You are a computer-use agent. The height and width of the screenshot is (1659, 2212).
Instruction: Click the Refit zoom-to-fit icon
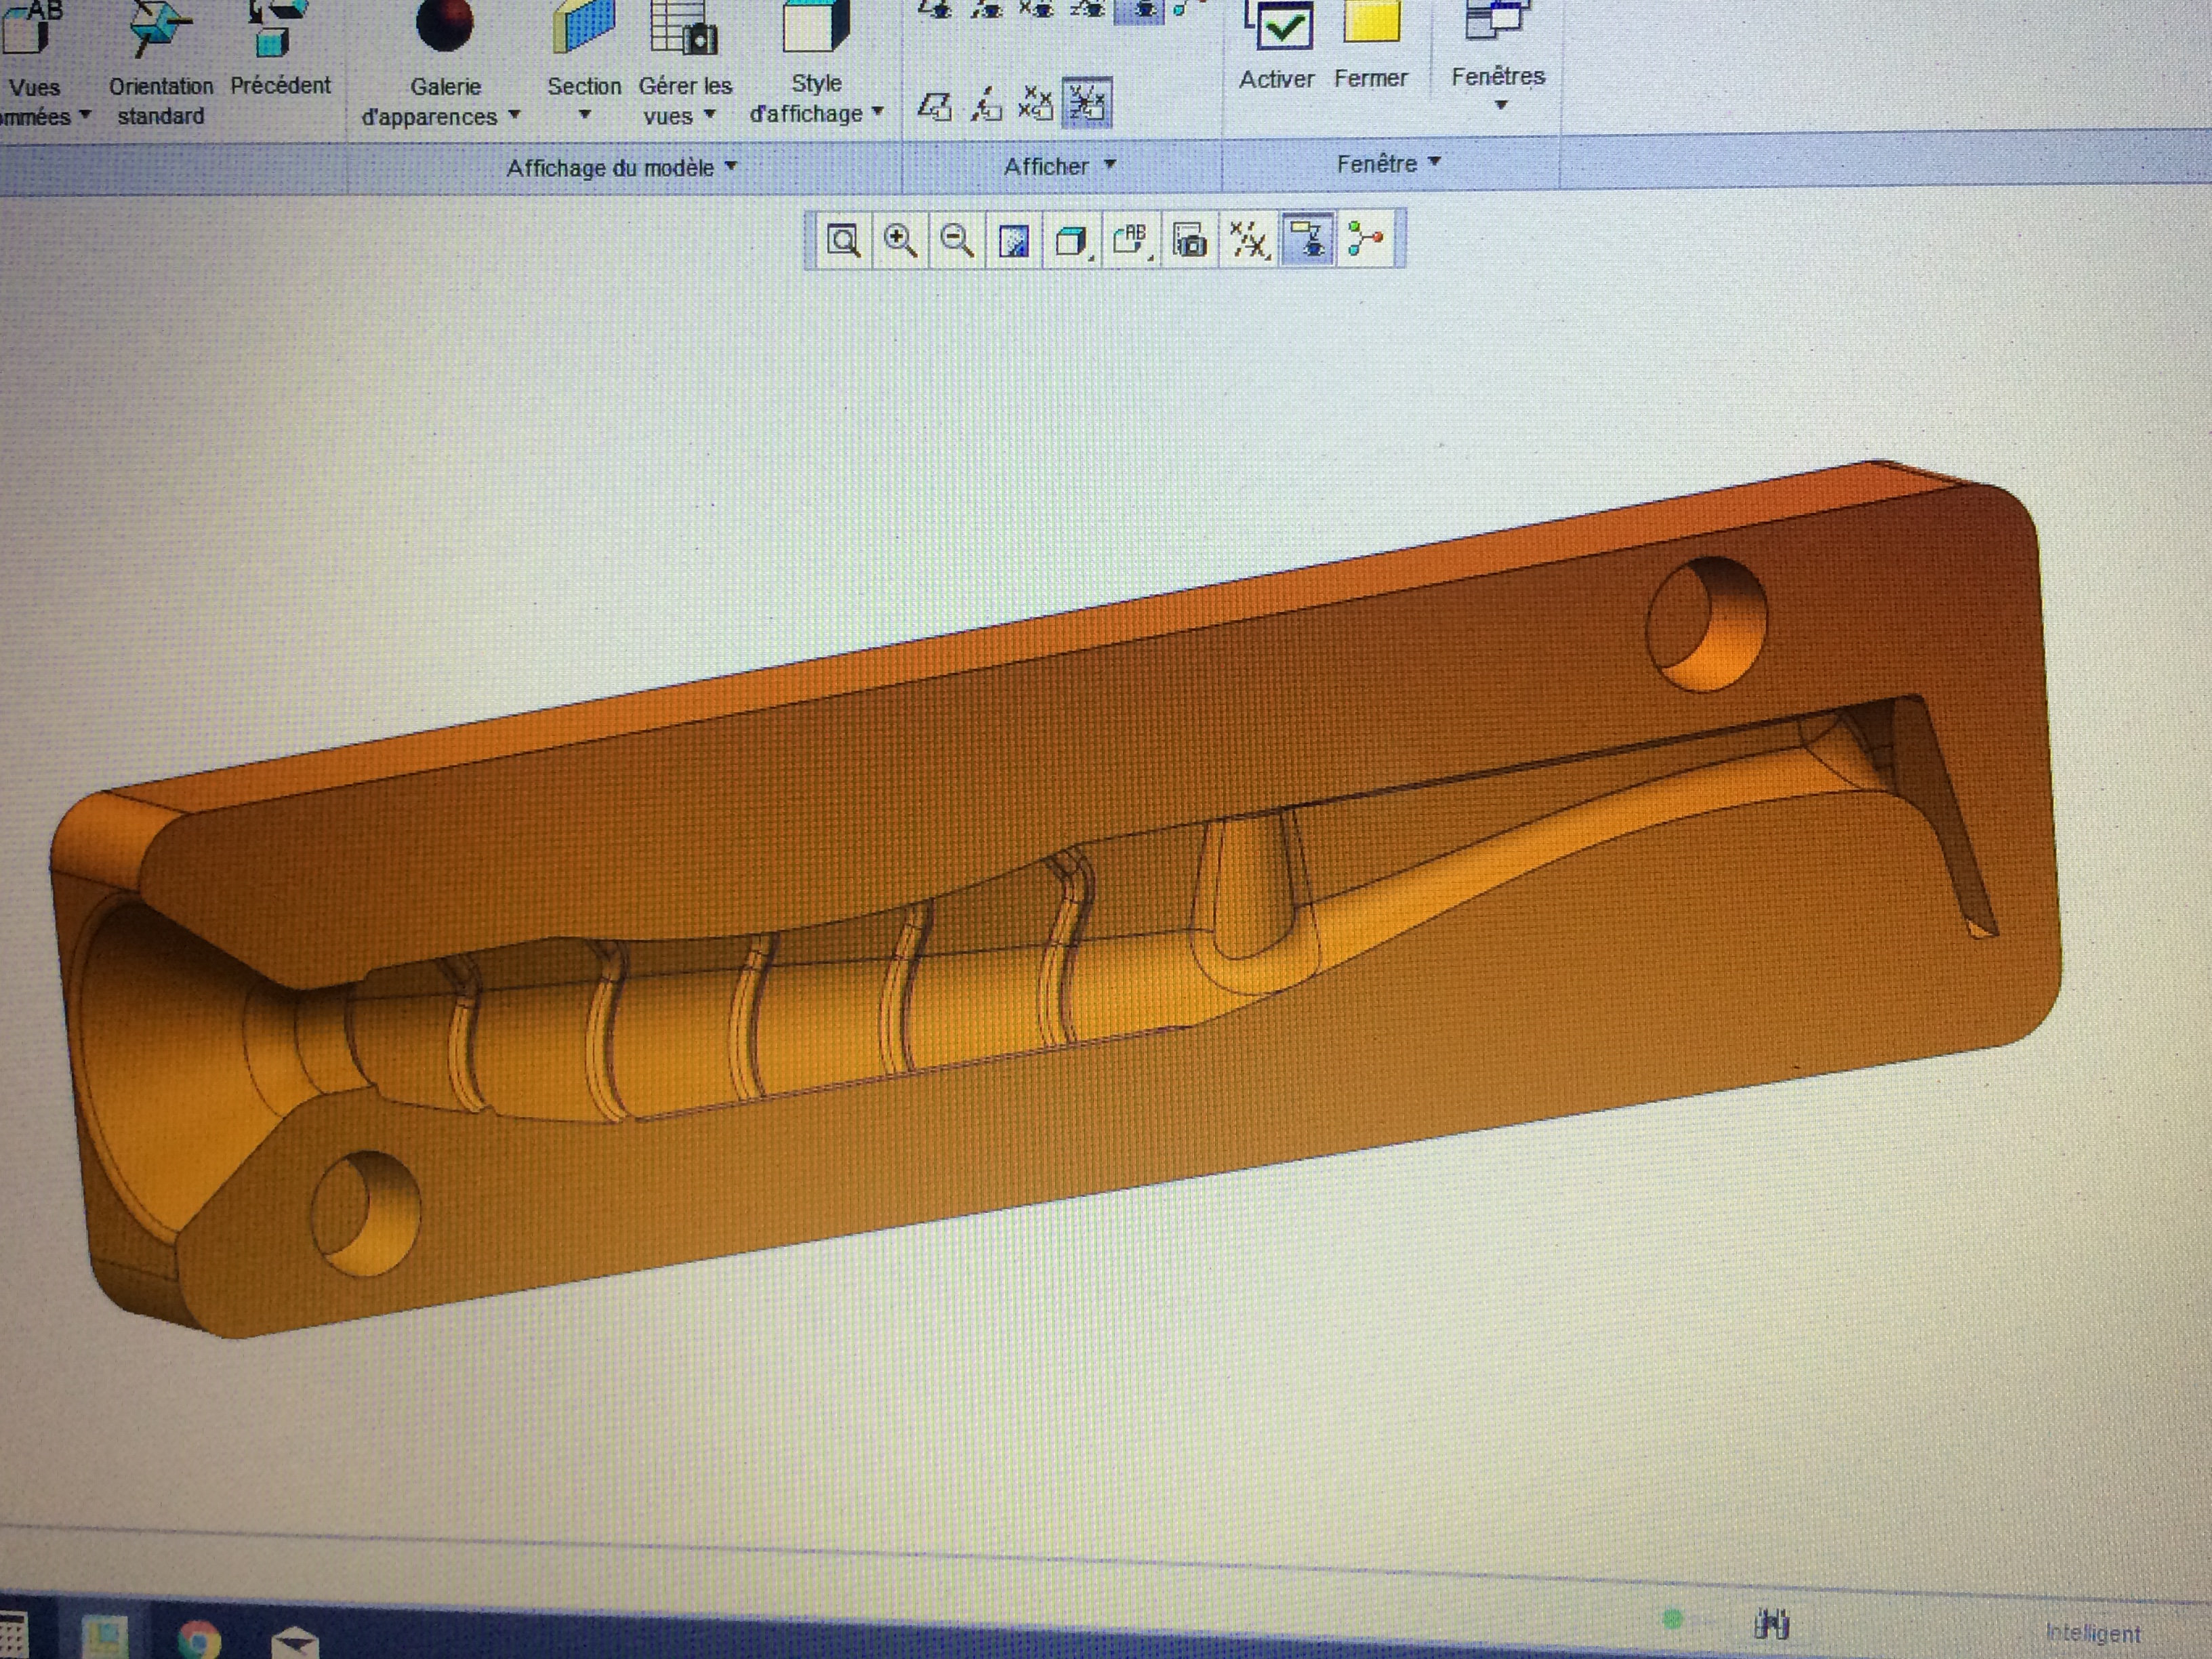click(843, 241)
